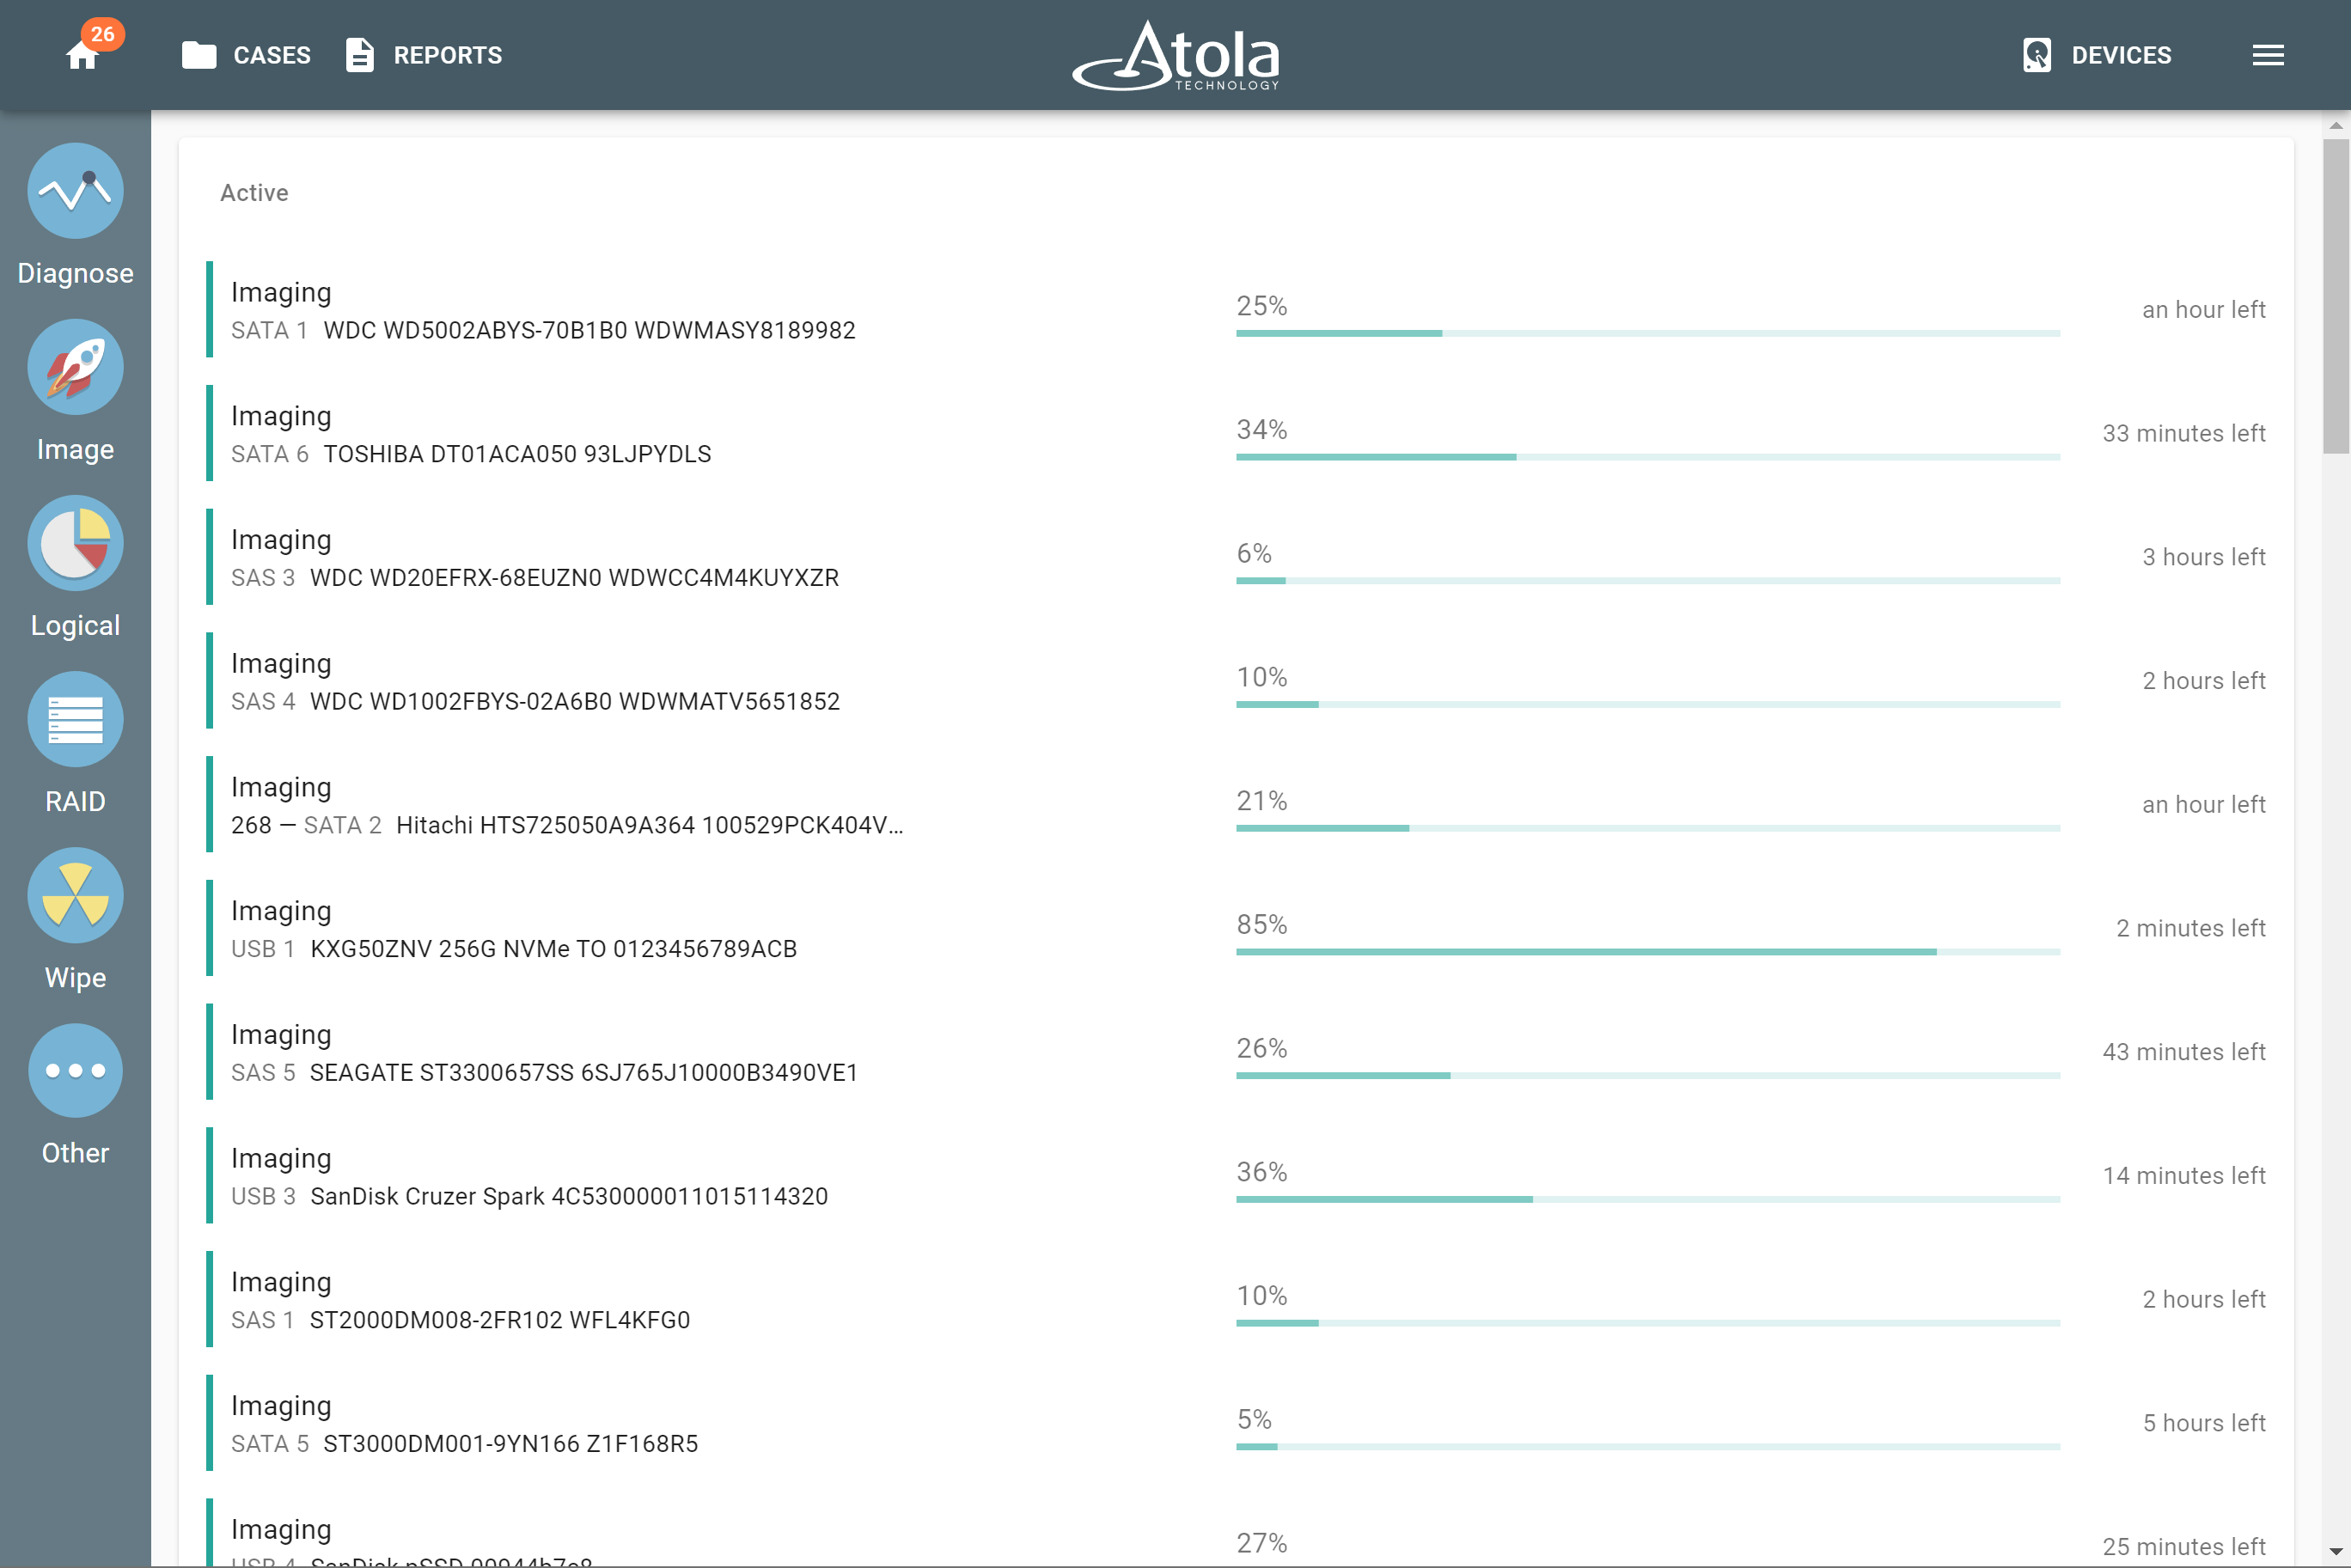Click the 85% progress bar for USB 1
The width and height of the screenshot is (2351, 1568).
(x=1646, y=951)
